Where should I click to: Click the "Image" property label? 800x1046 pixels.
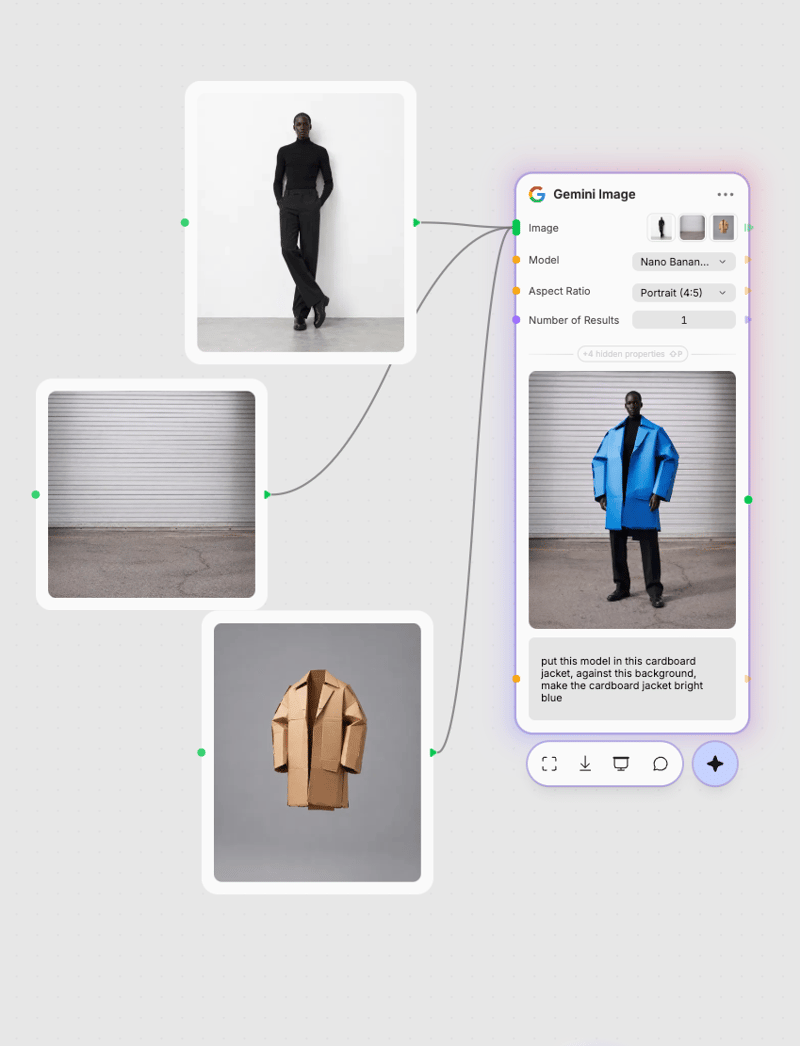click(543, 228)
